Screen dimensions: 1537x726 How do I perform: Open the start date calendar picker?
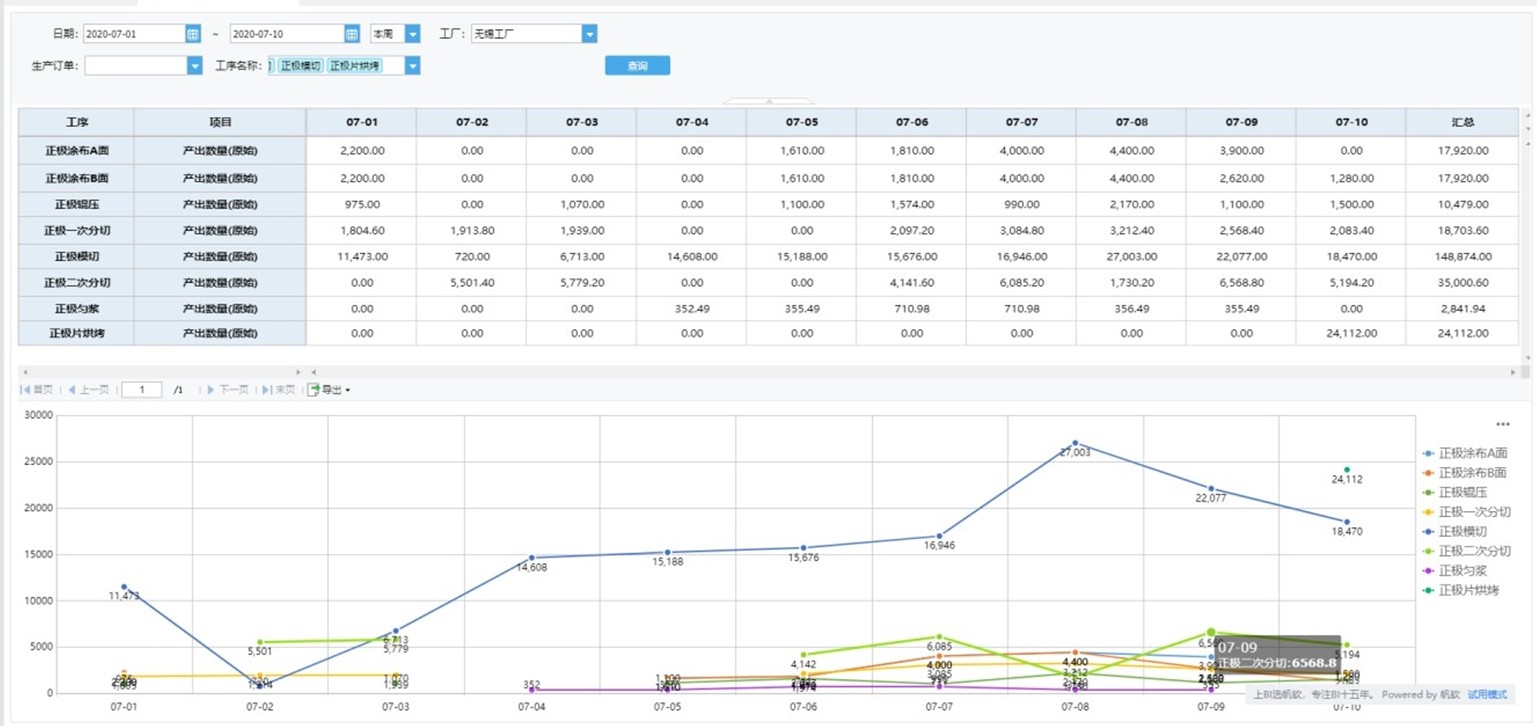[x=193, y=34]
